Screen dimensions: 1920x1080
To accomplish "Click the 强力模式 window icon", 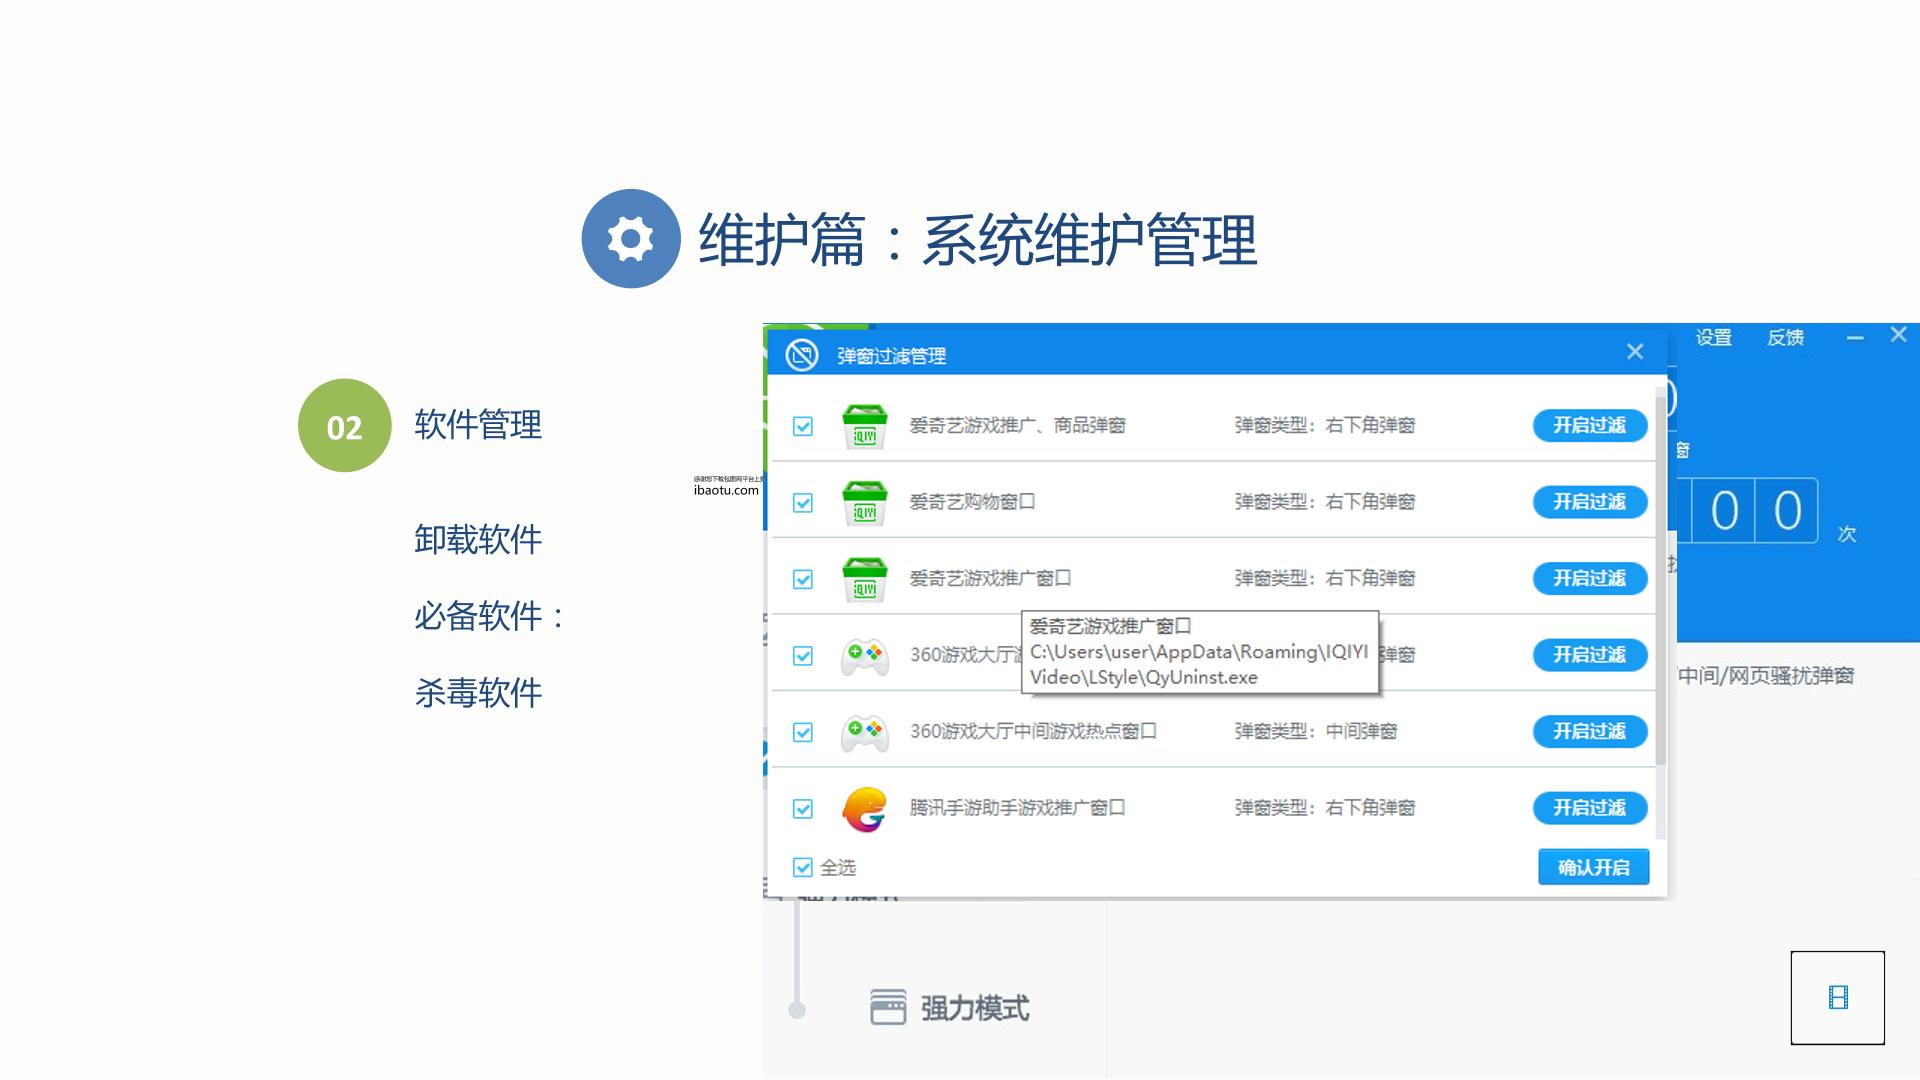I will coord(888,1008).
